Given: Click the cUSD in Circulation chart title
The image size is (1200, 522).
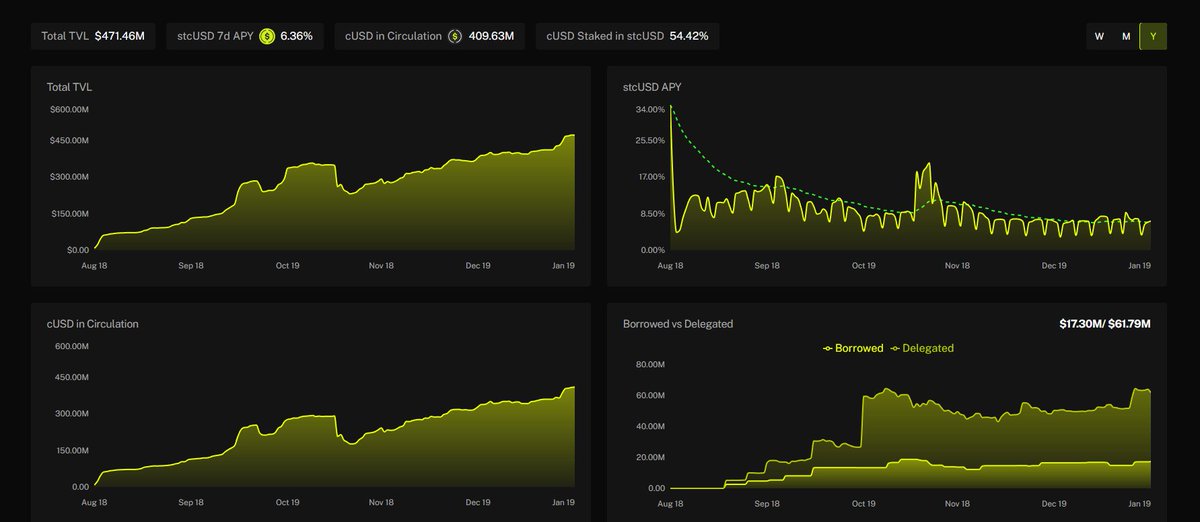Looking at the screenshot, I should [93, 324].
